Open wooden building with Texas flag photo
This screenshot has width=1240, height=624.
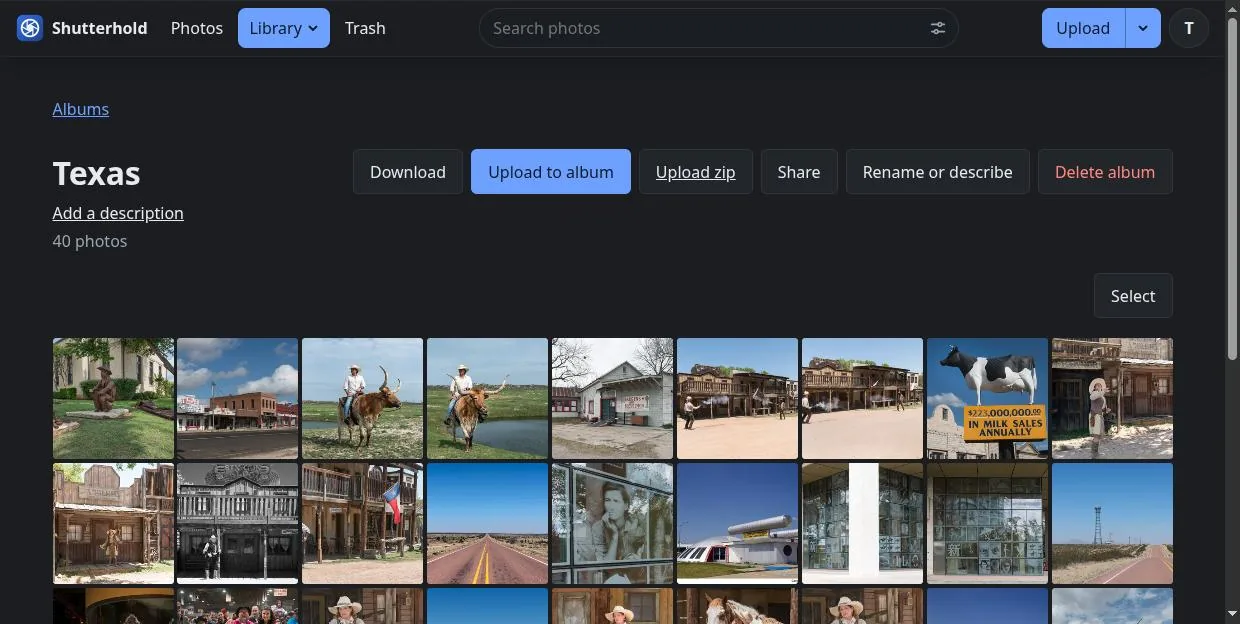[363, 523]
